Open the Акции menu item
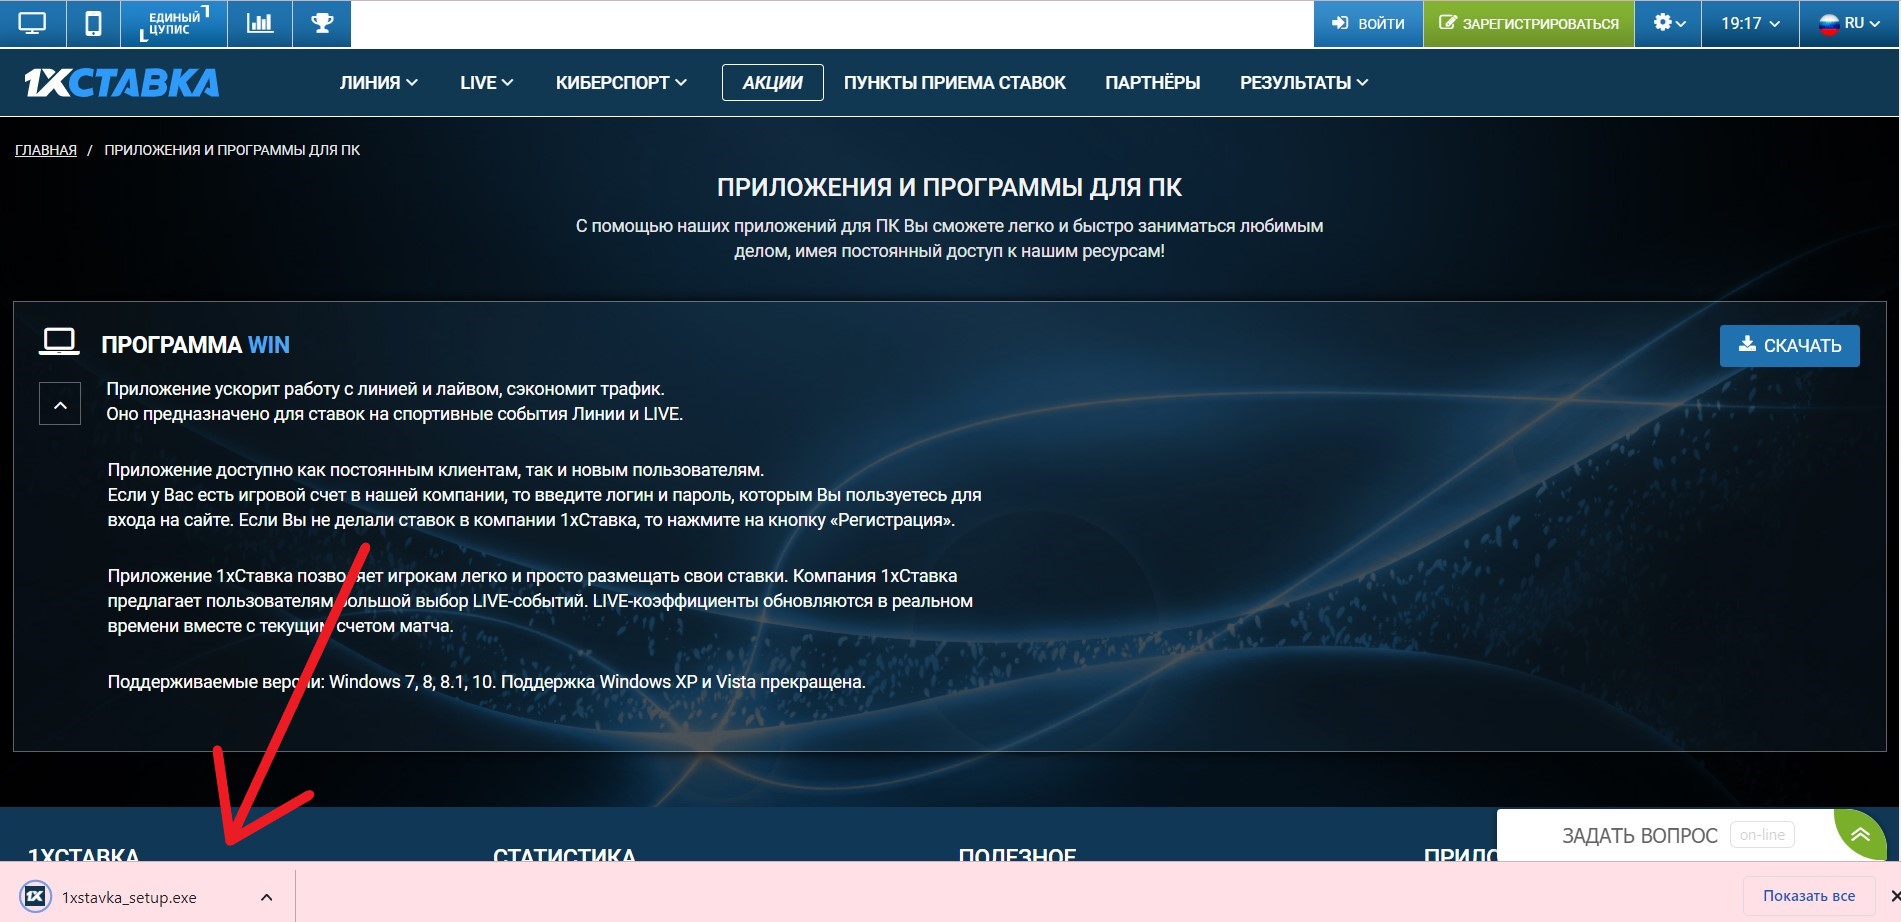 772,83
